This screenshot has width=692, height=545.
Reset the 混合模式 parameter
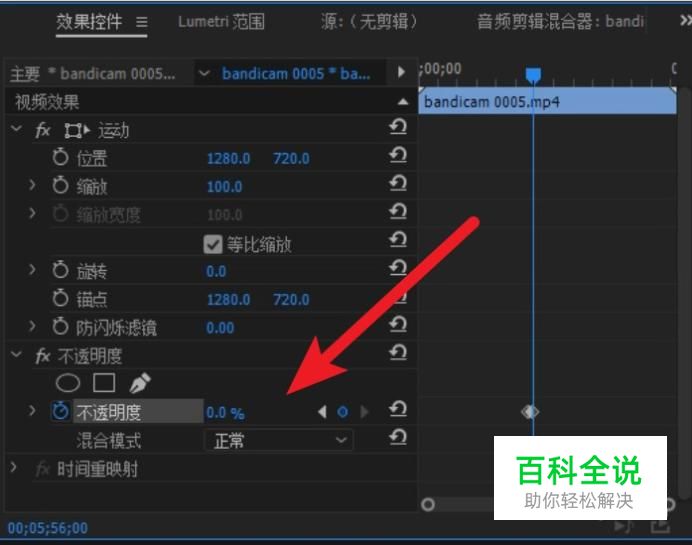(398, 438)
